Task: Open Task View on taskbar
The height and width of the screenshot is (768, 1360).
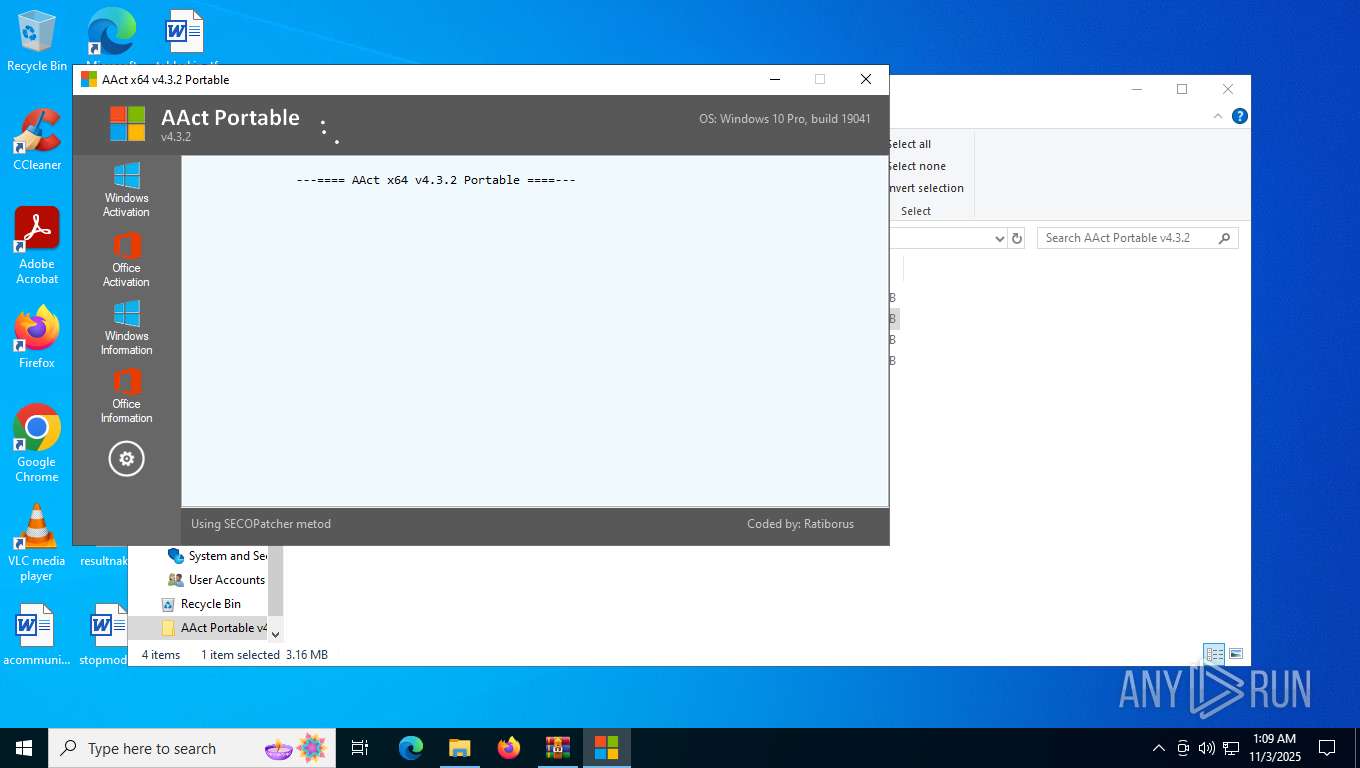Action: pos(360,748)
